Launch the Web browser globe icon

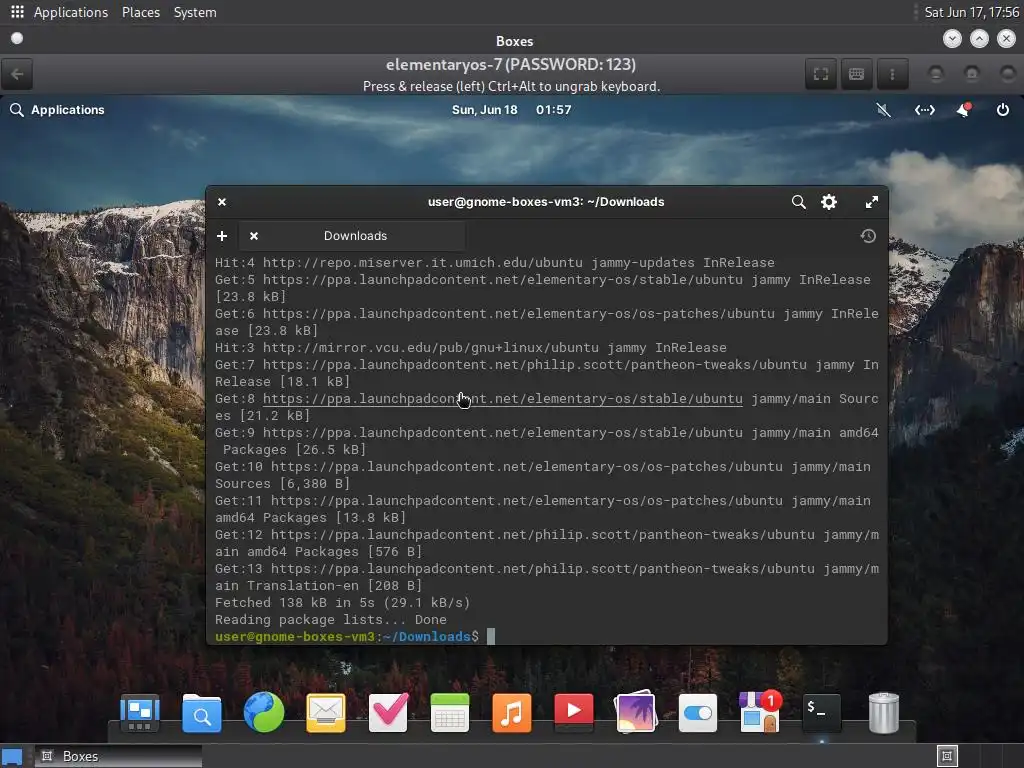pos(264,712)
